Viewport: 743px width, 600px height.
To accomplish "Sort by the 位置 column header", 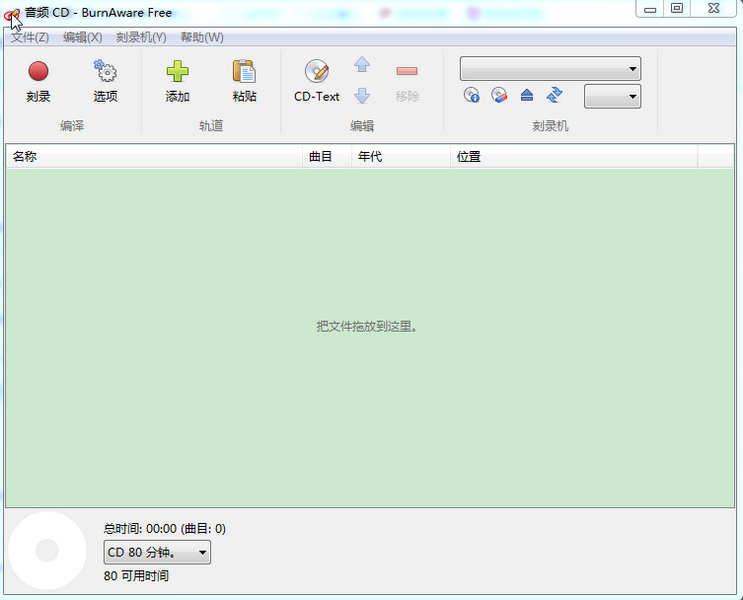I will pyautogui.click(x=574, y=156).
